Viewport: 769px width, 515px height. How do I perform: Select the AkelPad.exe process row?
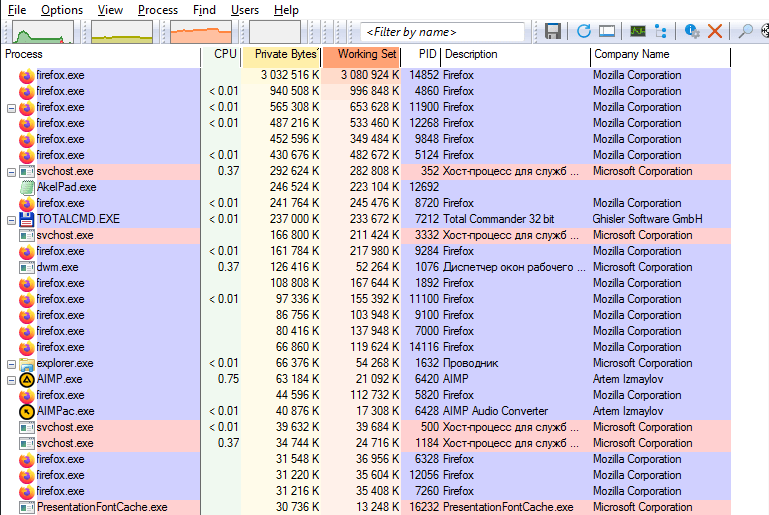[365, 187]
